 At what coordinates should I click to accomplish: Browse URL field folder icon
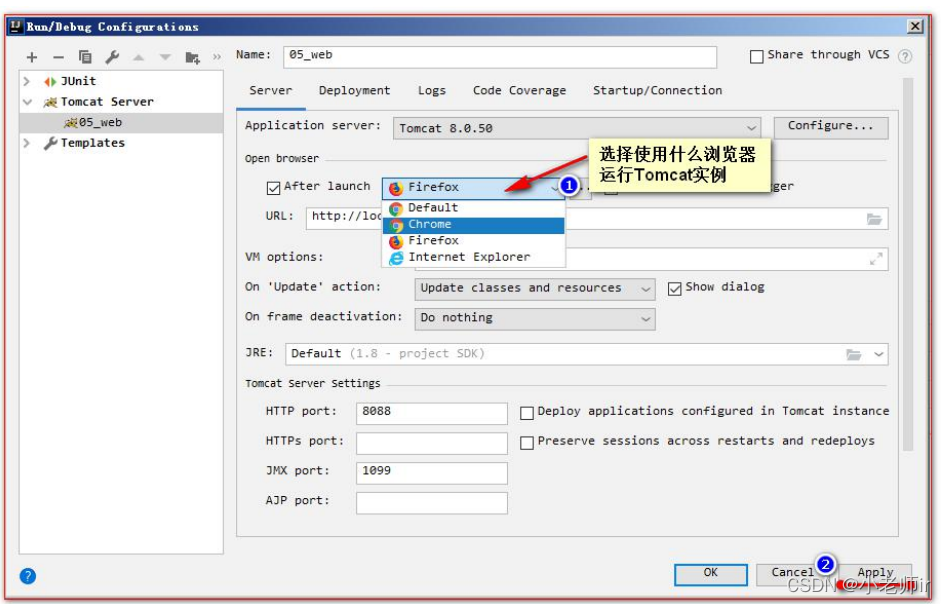pos(874,219)
